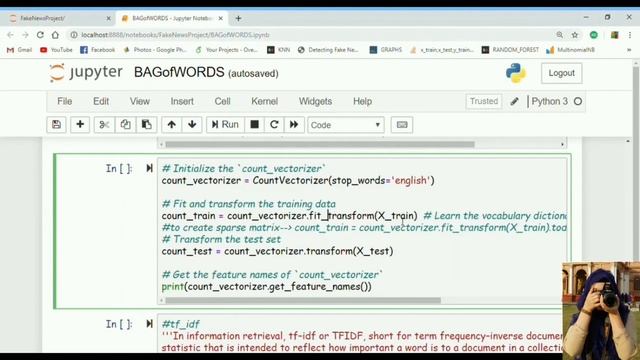Open command palette keyboard icon
This screenshot has width=640, height=360.
pyautogui.click(x=402, y=125)
